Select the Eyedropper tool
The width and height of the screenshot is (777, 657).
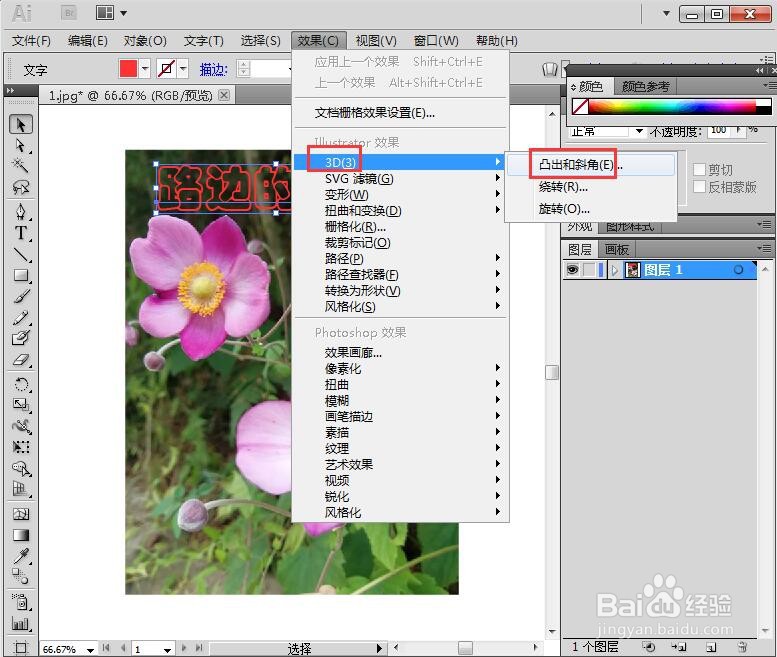(20, 556)
